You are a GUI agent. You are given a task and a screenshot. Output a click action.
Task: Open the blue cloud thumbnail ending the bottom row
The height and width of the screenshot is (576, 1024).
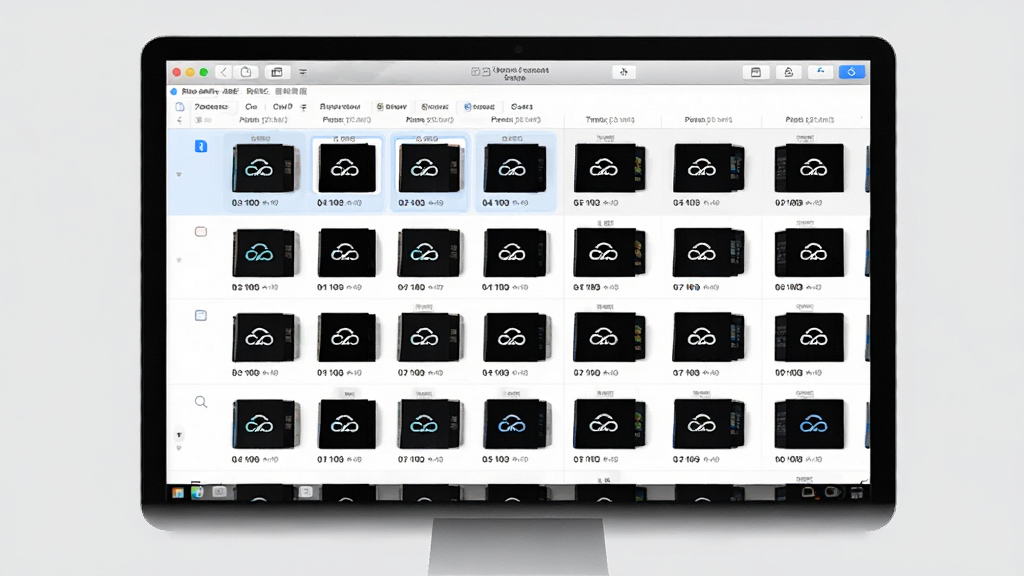[x=809, y=424]
